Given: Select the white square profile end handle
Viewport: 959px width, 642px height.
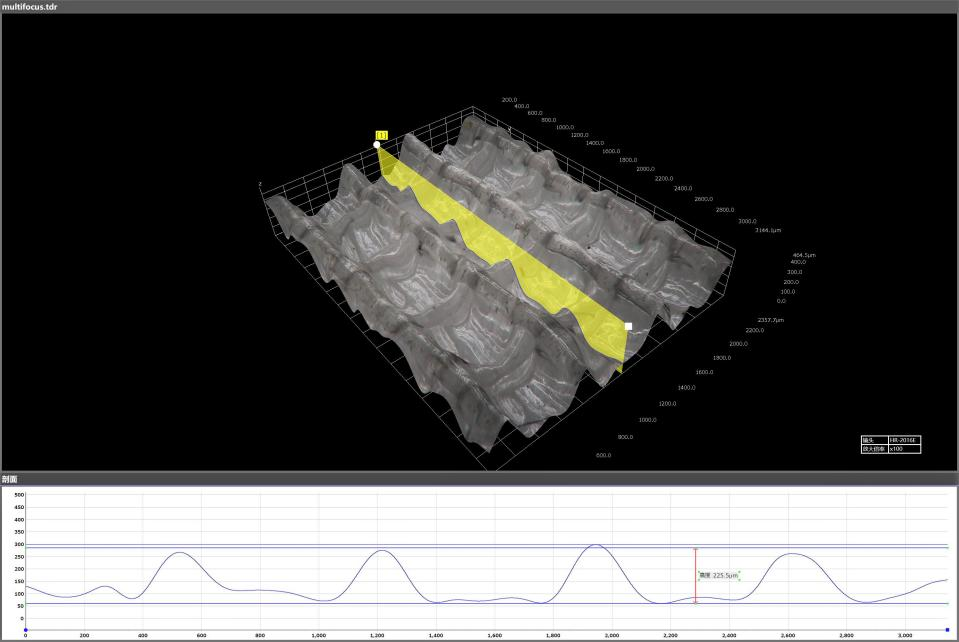Looking at the screenshot, I should point(628,326).
